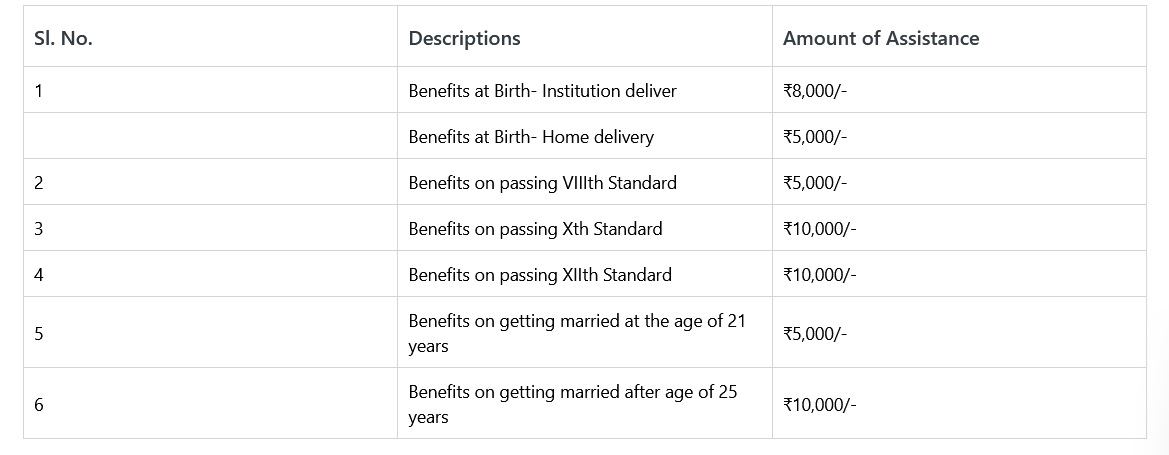The image size is (1169, 455).
Task: Click the ₹5,000/- amount for home delivery
Action: point(815,137)
